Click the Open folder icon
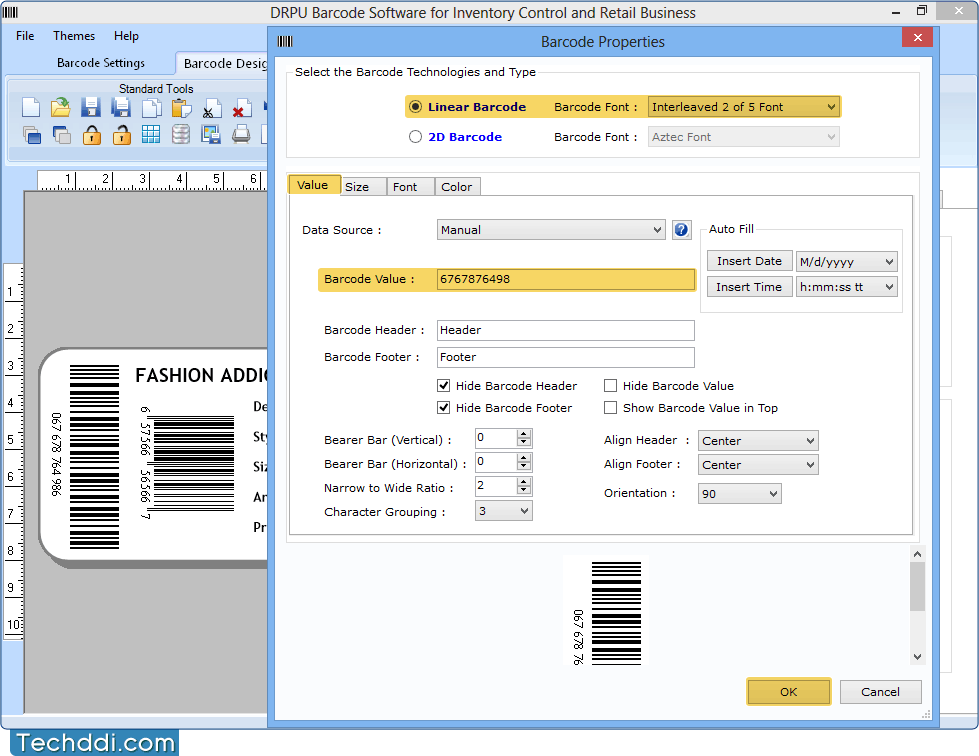Viewport: 979px width, 756px height. (61, 107)
